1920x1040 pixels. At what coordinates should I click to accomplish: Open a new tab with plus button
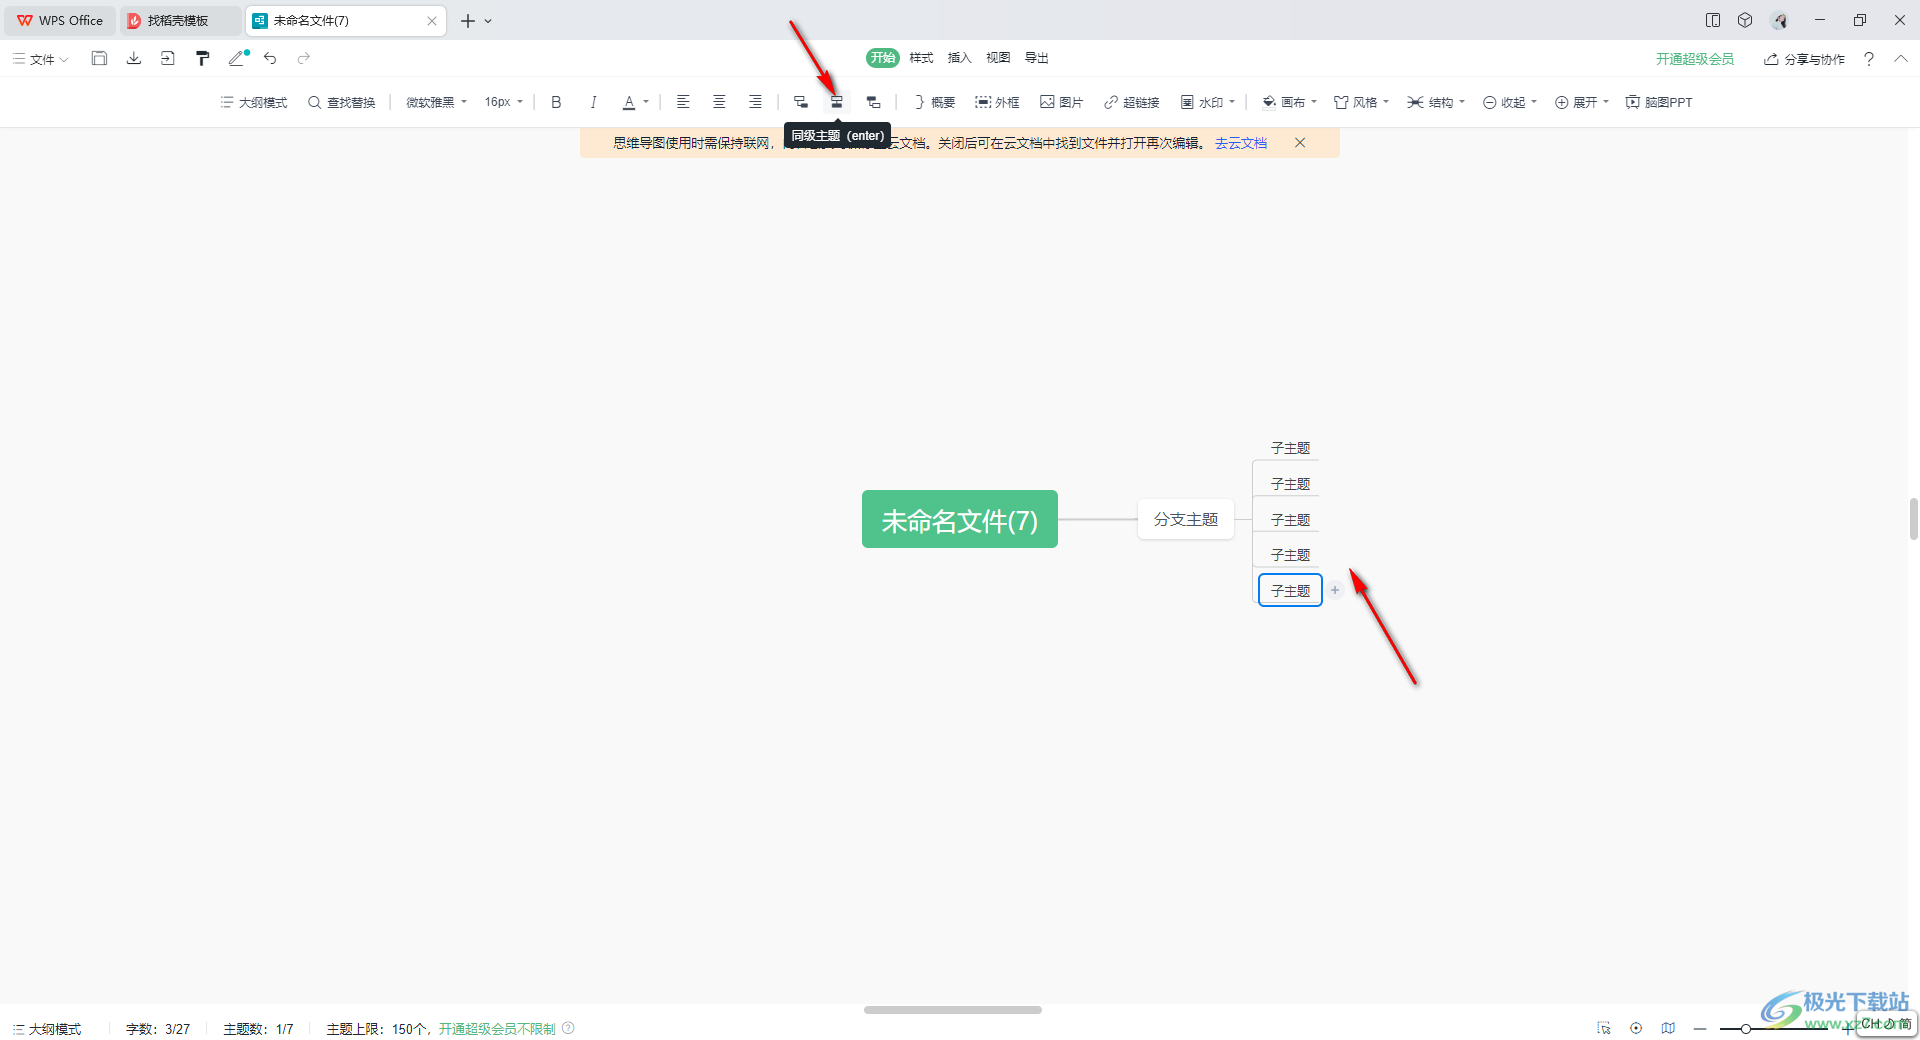[467, 20]
